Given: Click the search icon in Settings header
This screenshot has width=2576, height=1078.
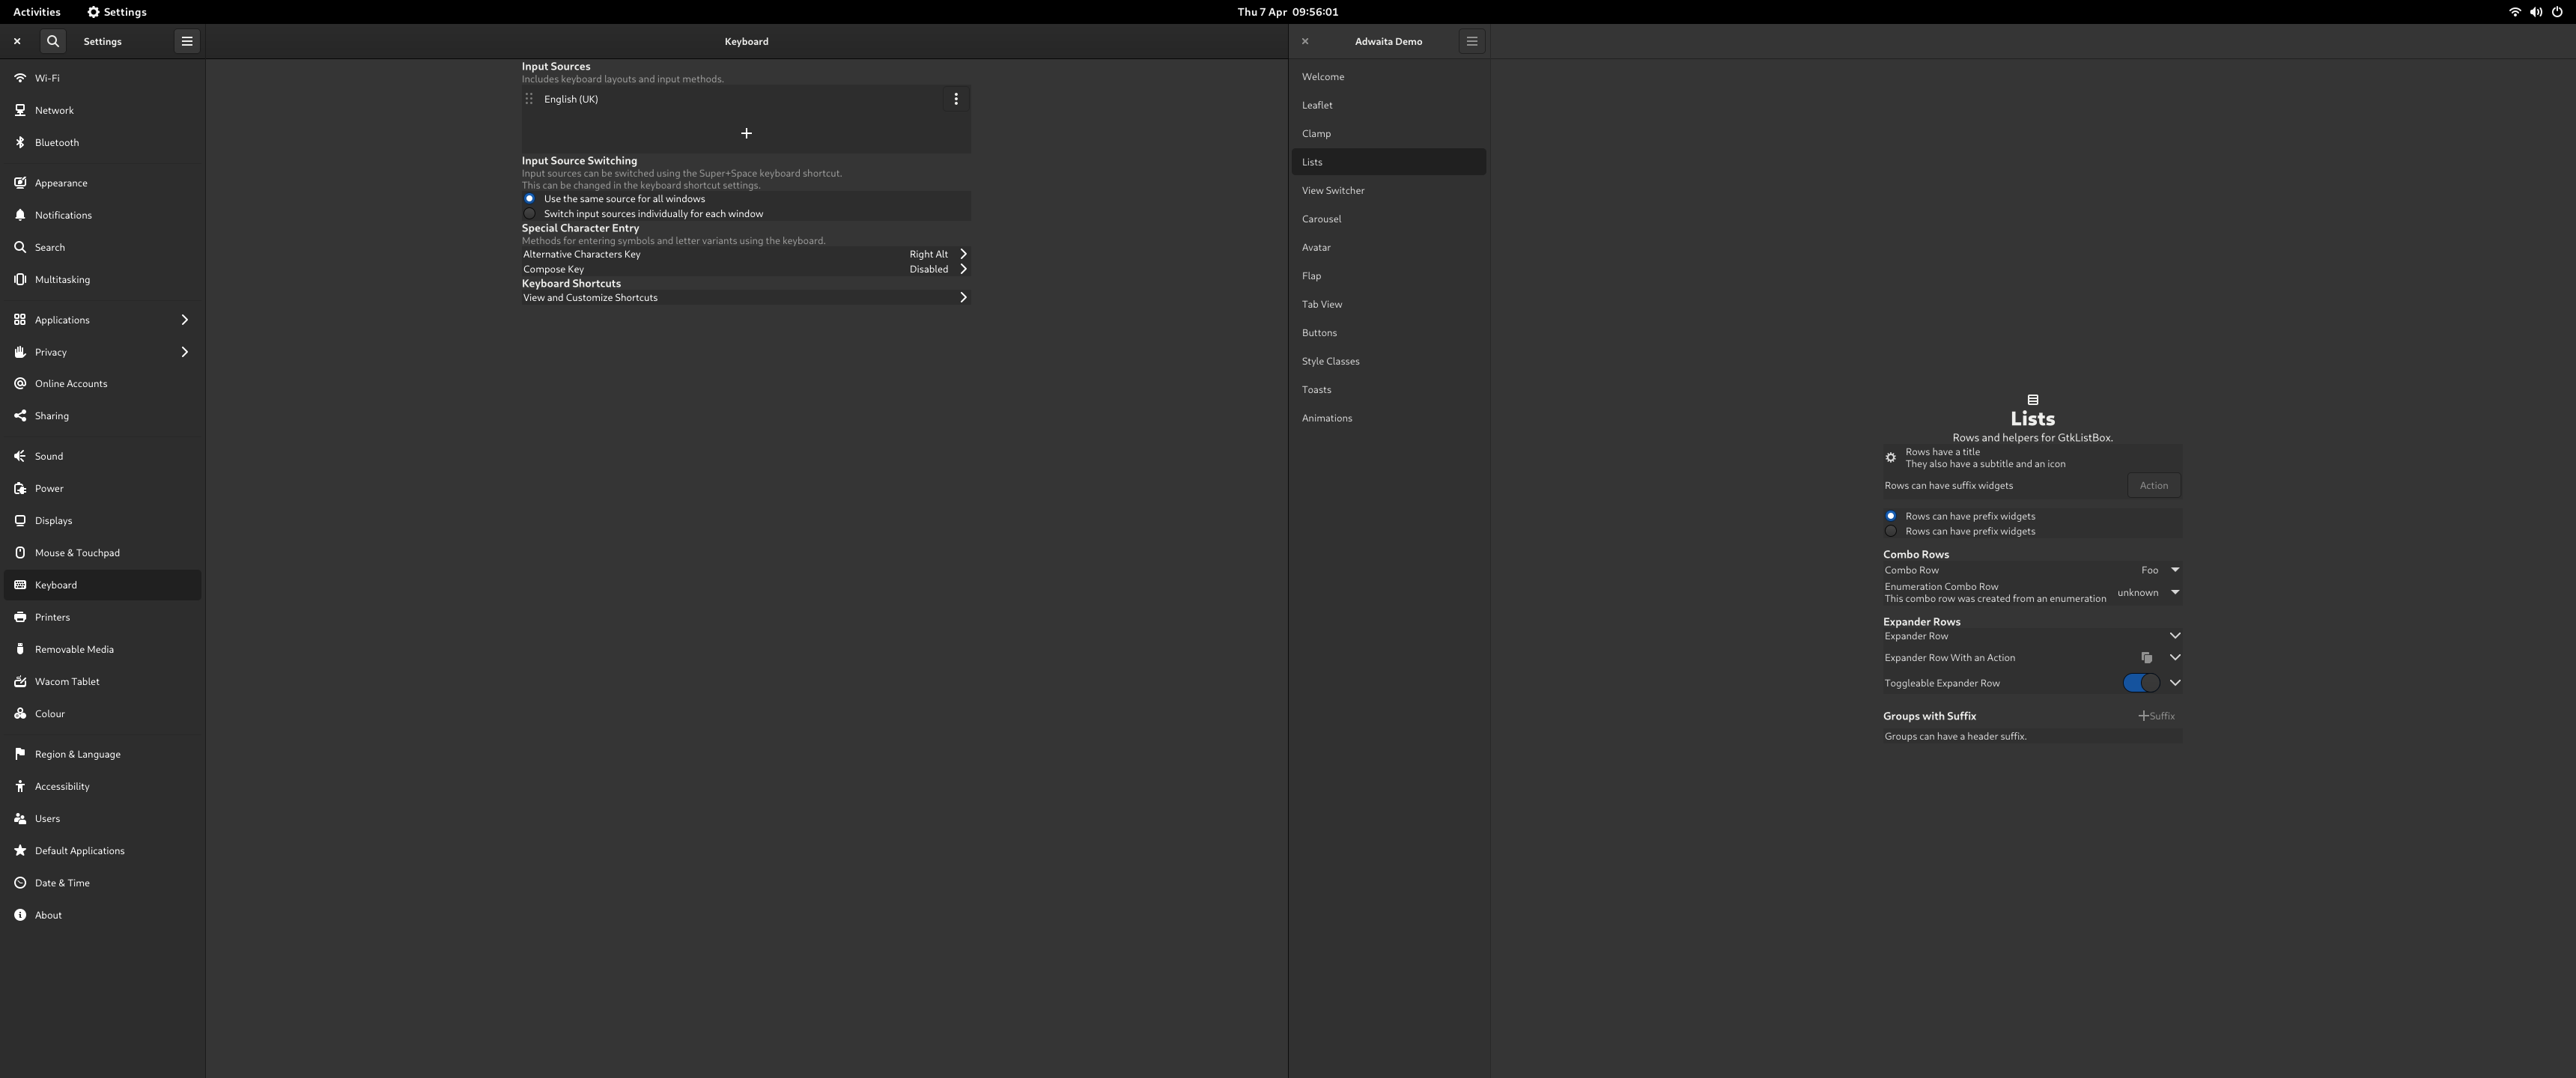Looking at the screenshot, I should point(53,41).
